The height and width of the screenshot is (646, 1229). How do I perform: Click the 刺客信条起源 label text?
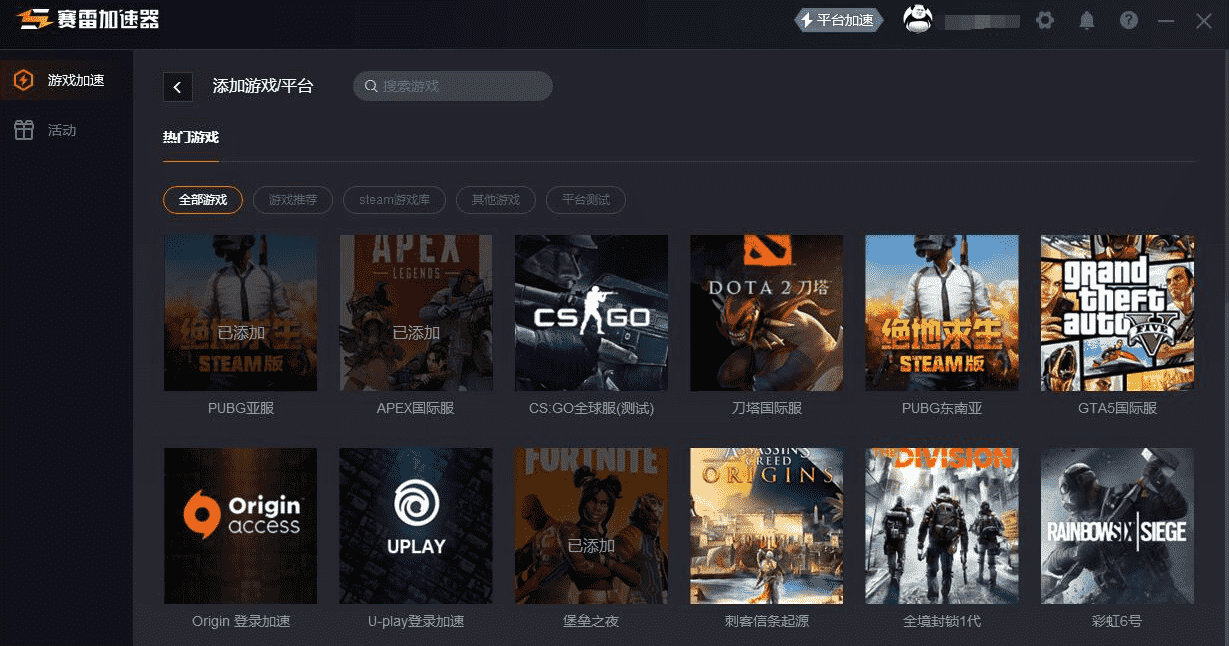pos(767,621)
